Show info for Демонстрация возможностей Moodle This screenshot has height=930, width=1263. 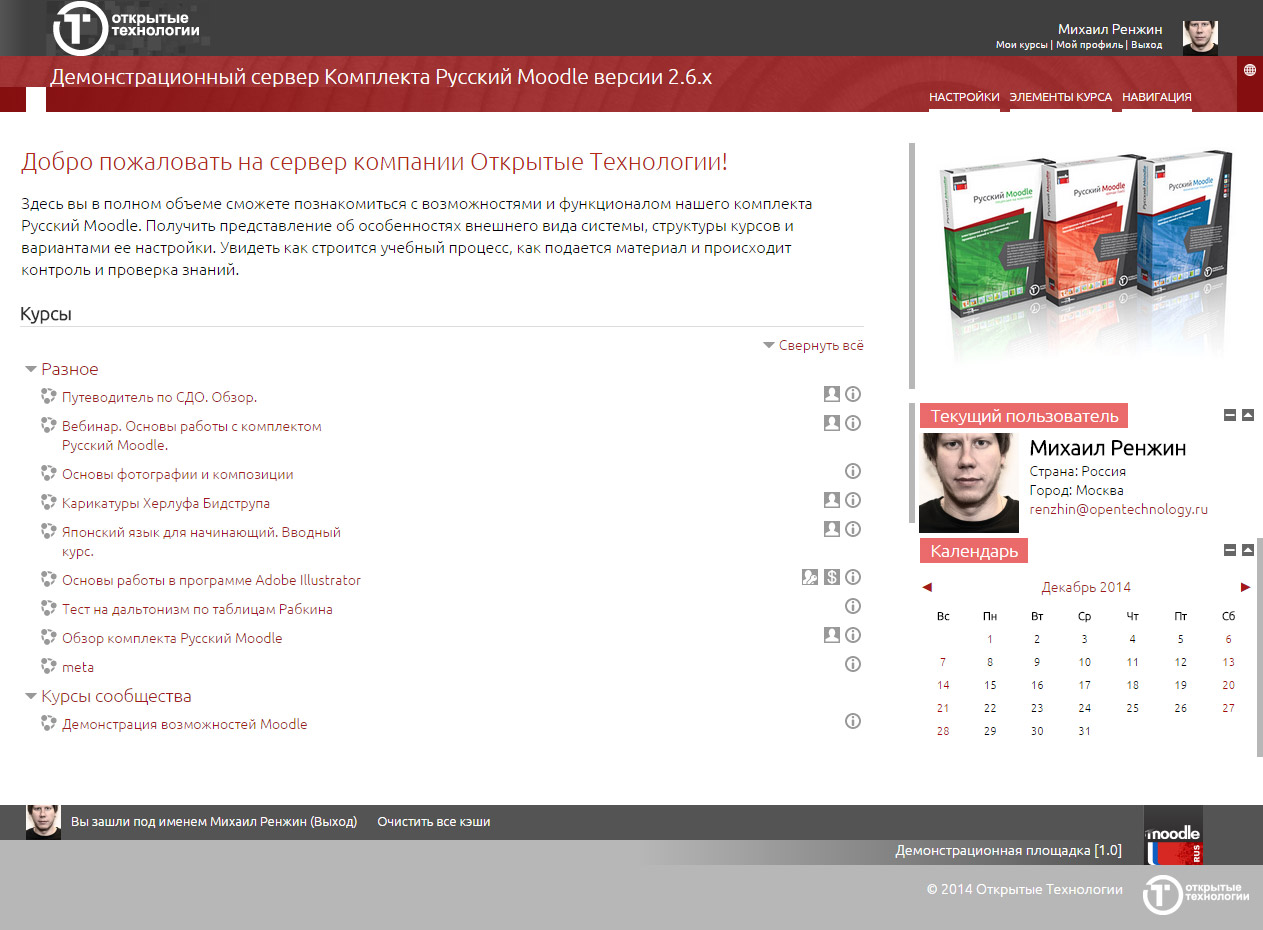[853, 721]
